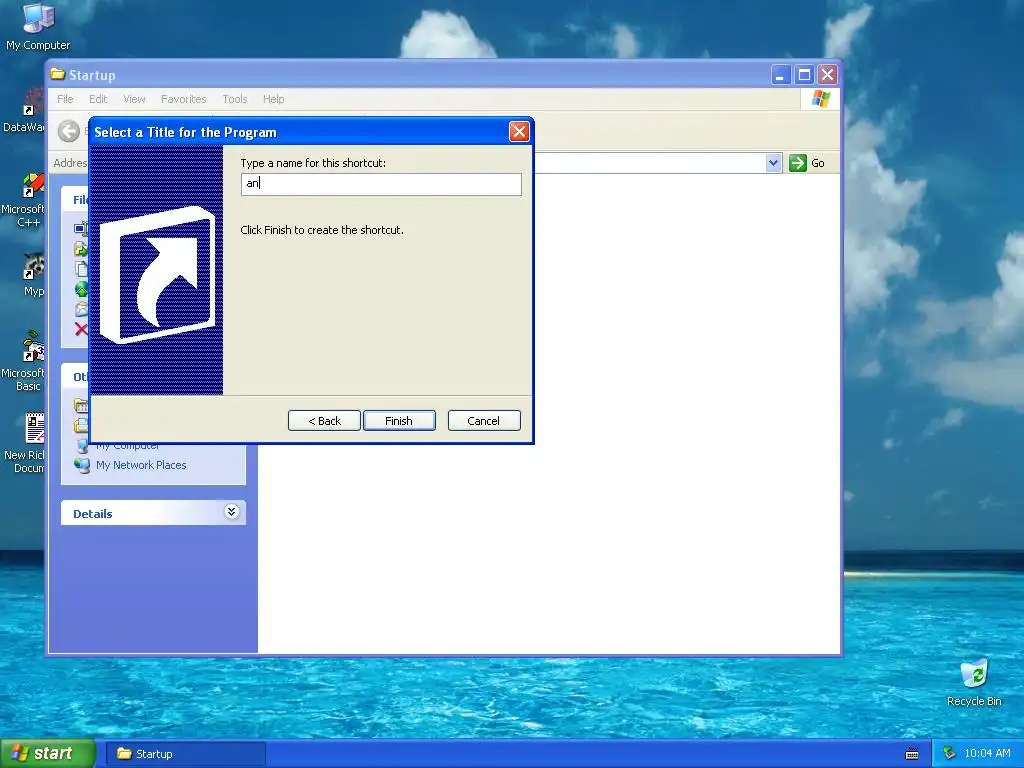Select the Microsoft Basic desktop shortcut

(x=24, y=361)
